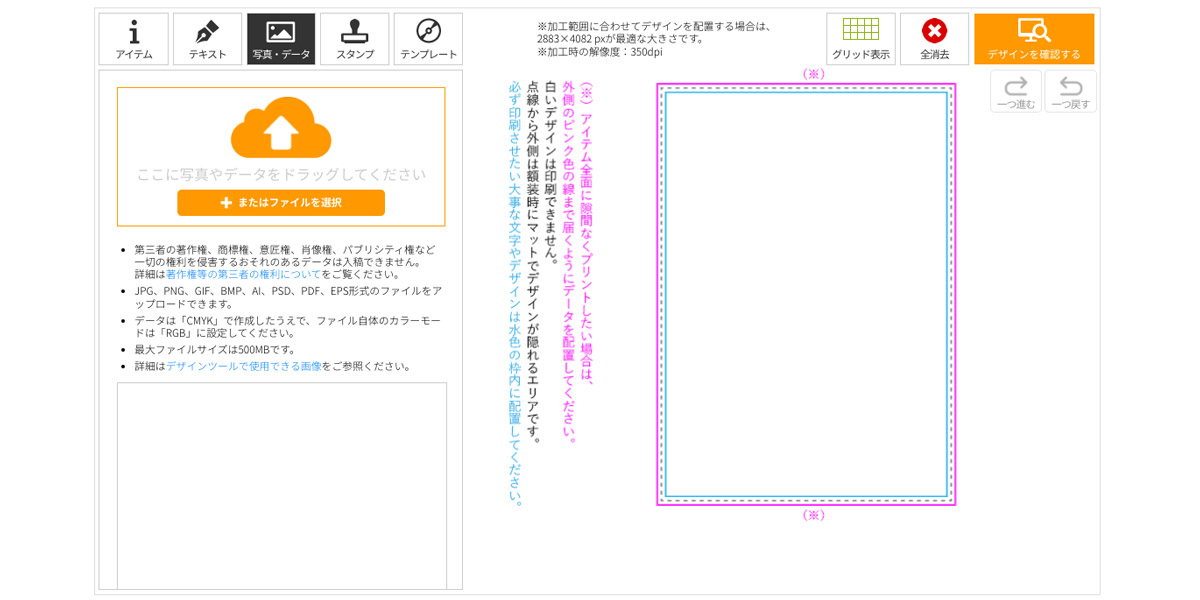Click the orange cloud upload icon
1200x600 pixels.
(x=281, y=127)
